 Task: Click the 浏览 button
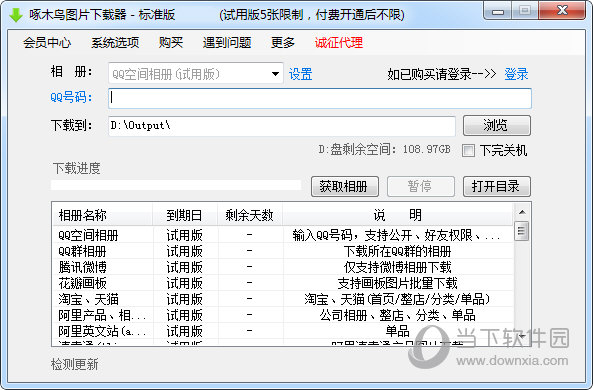click(x=497, y=125)
